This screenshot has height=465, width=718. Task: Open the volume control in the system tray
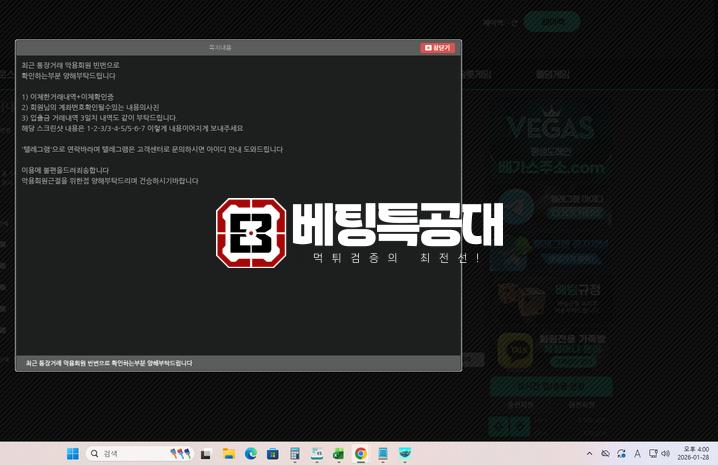(665, 454)
